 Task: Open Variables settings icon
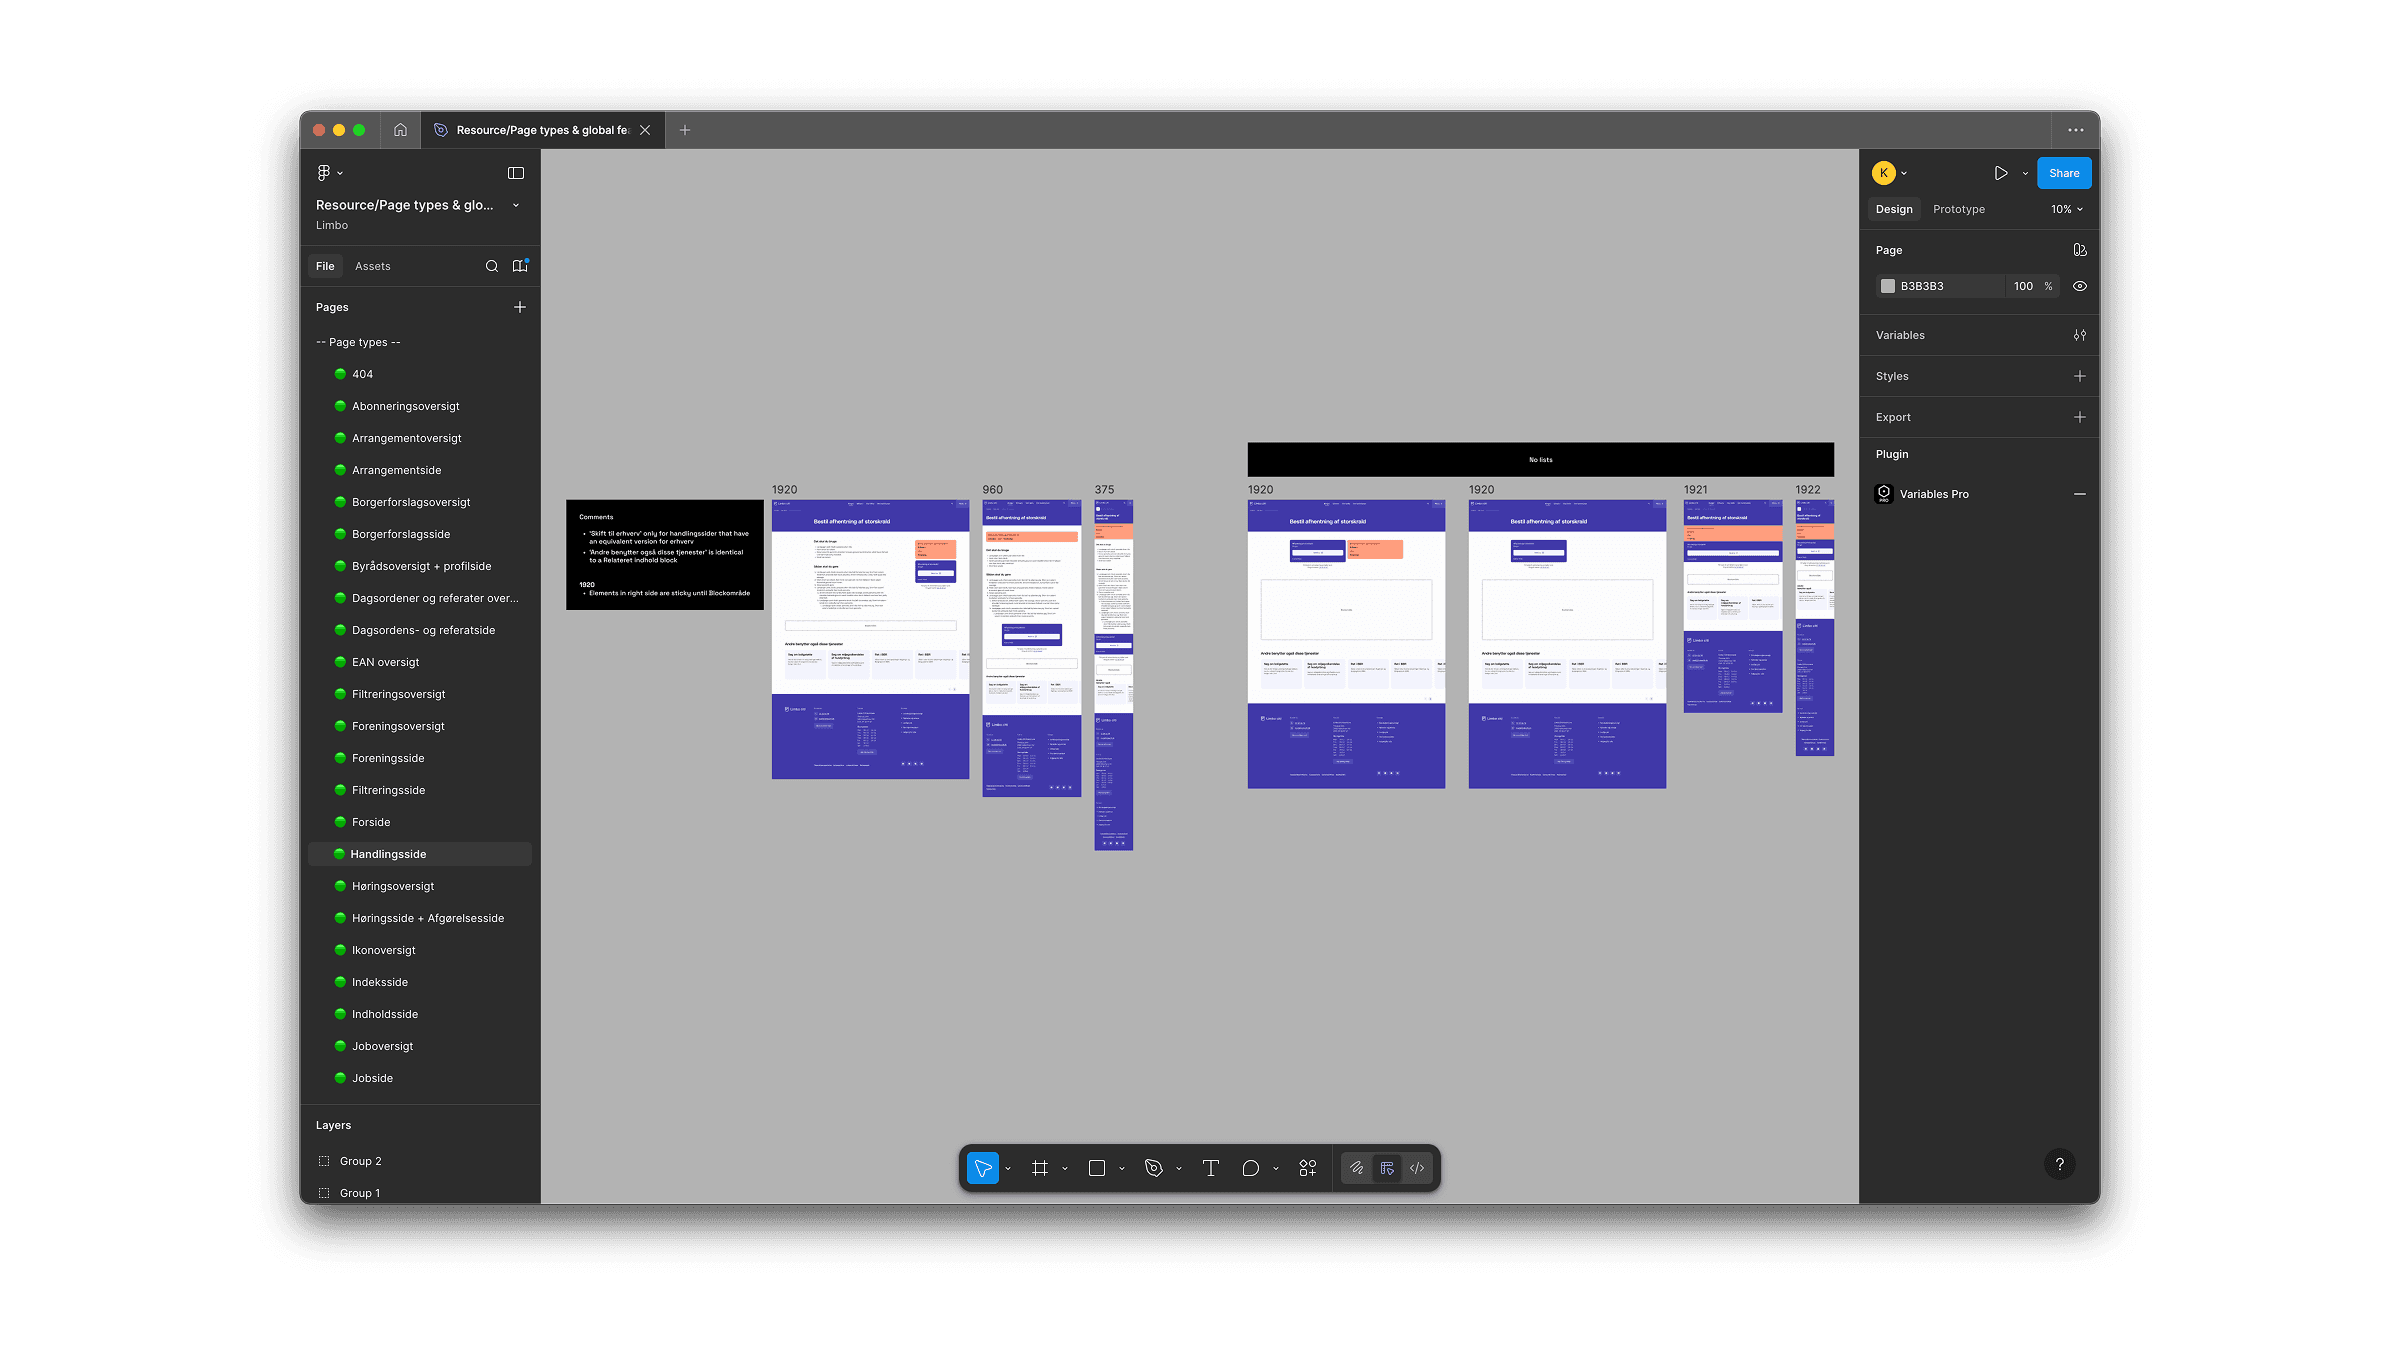(2080, 335)
